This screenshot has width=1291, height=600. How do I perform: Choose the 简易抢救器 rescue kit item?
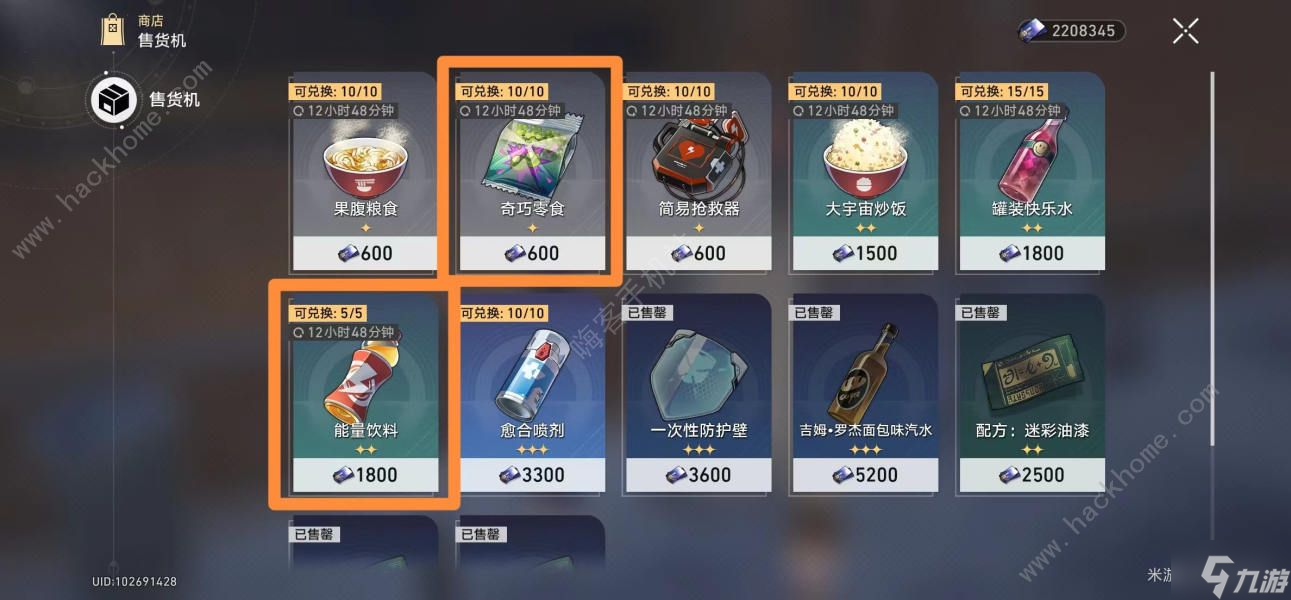tap(698, 171)
